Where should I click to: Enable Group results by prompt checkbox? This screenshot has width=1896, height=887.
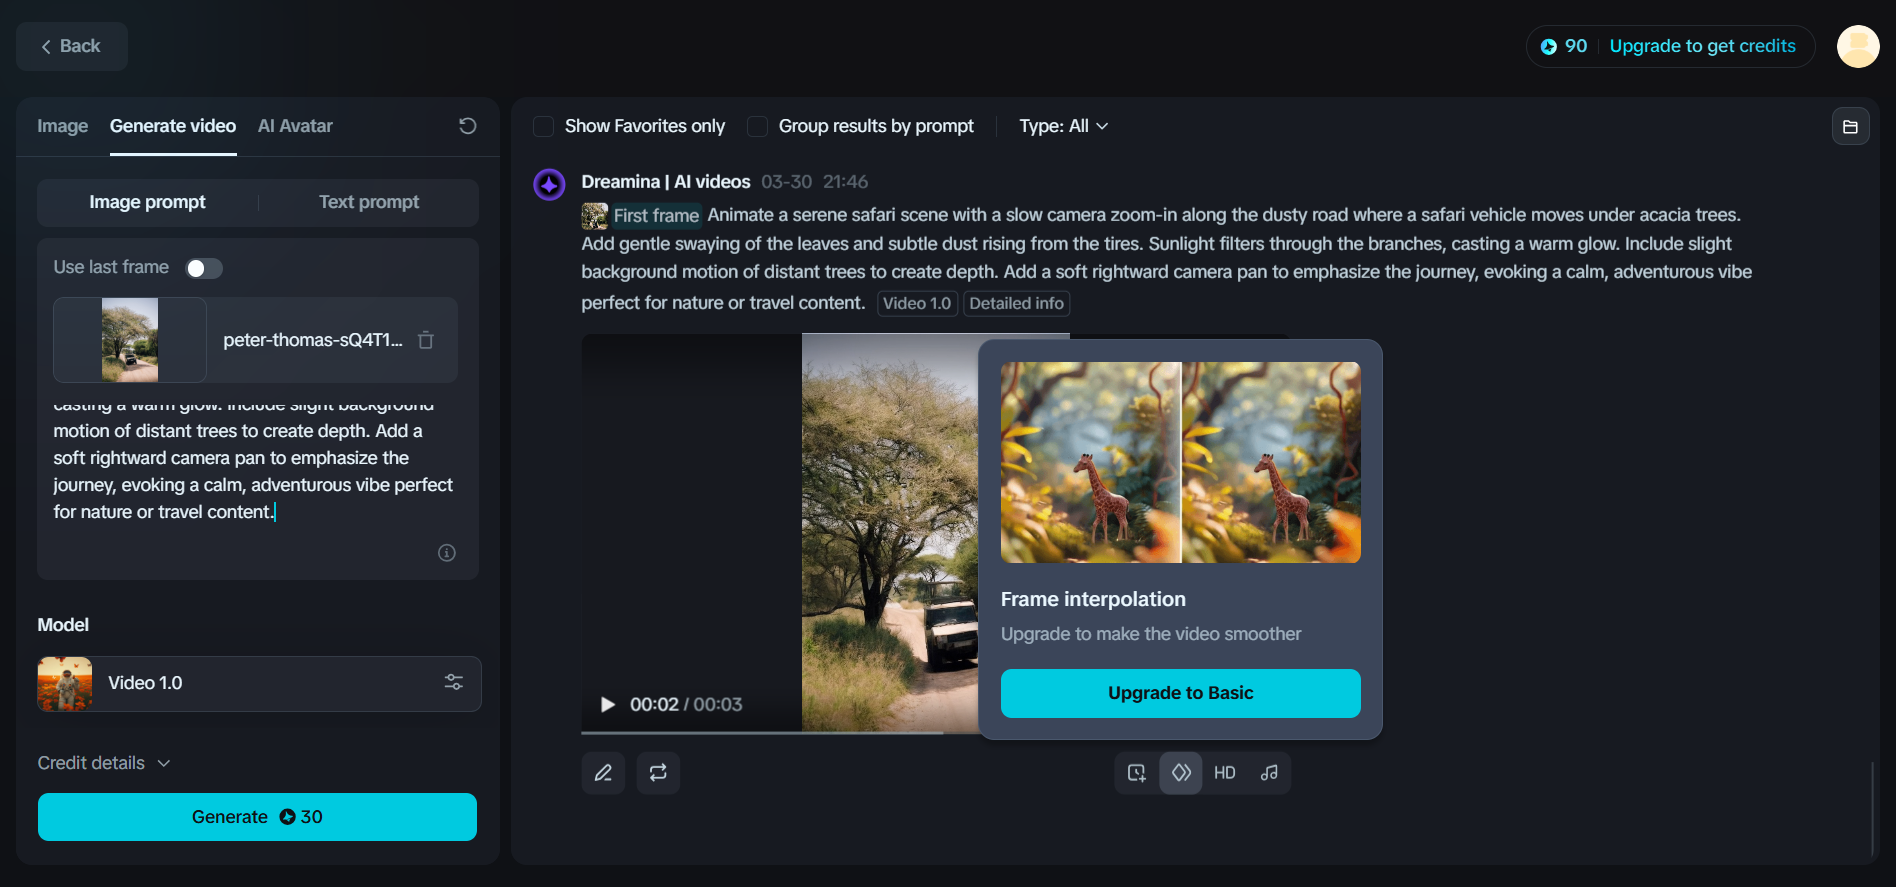click(x=758, y=126)
